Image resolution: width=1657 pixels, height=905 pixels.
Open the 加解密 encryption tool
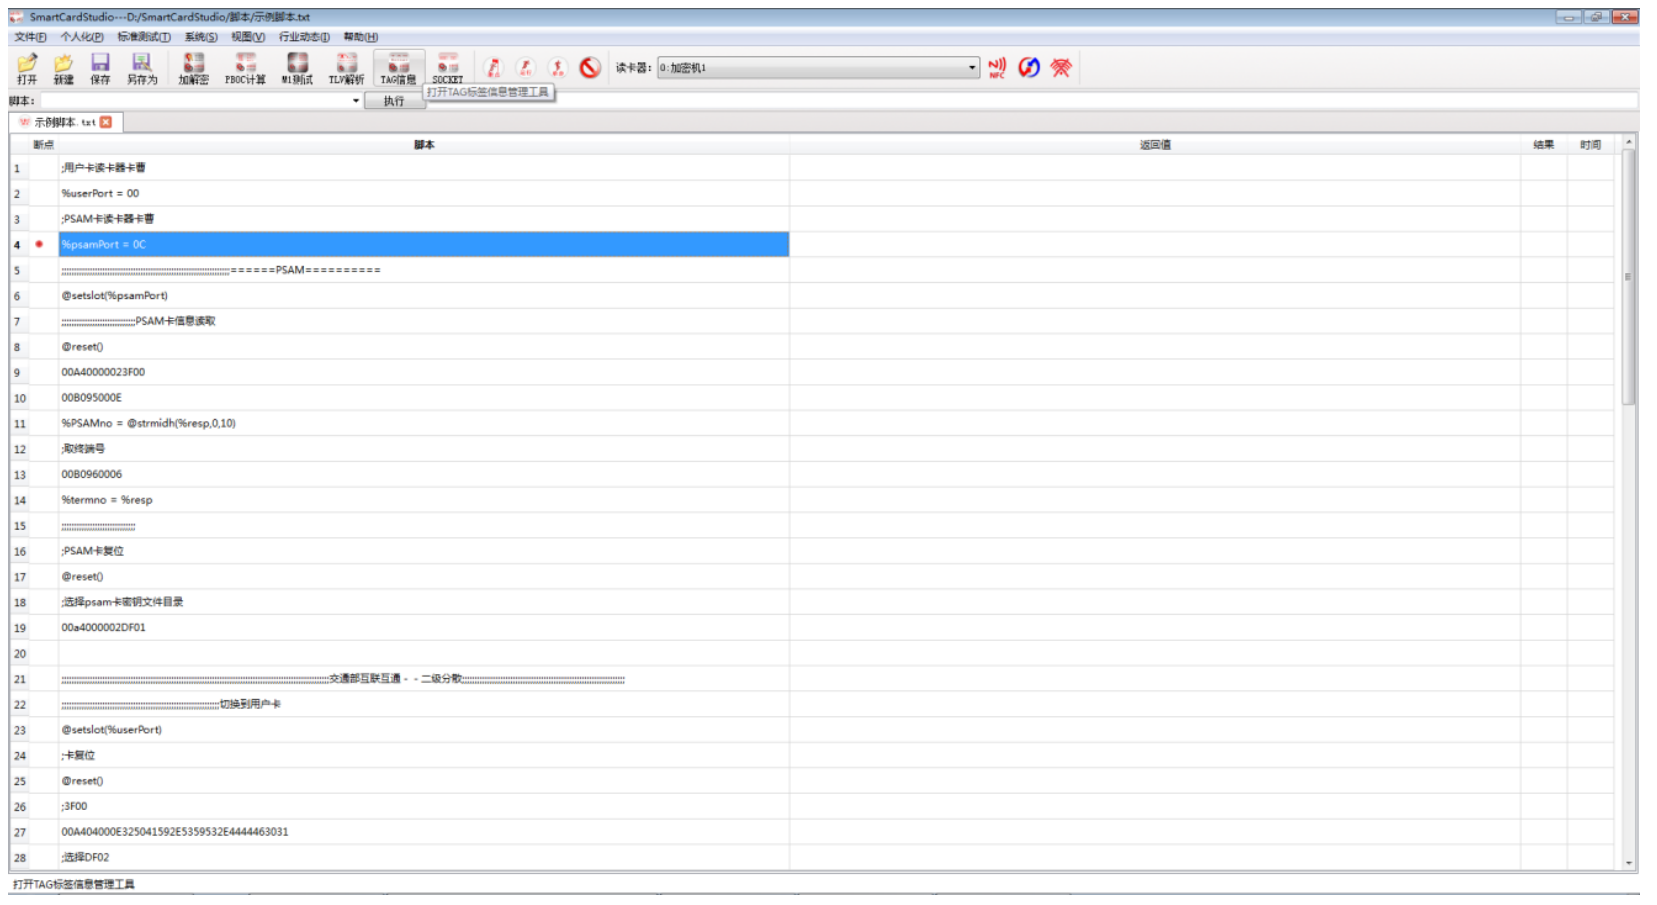click(x=193, y=68)
